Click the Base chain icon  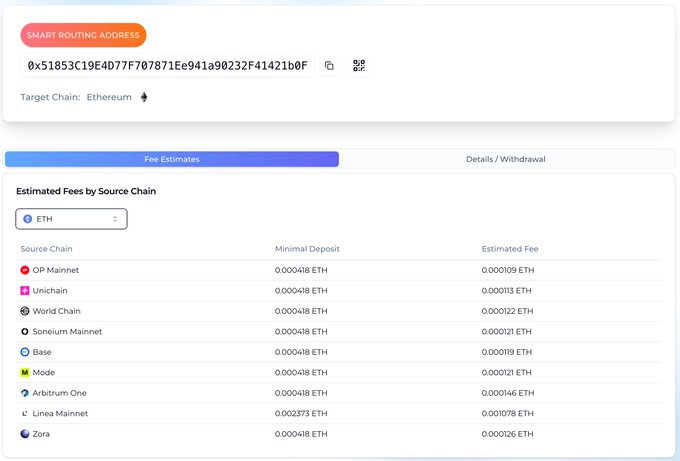coord(25,352)
